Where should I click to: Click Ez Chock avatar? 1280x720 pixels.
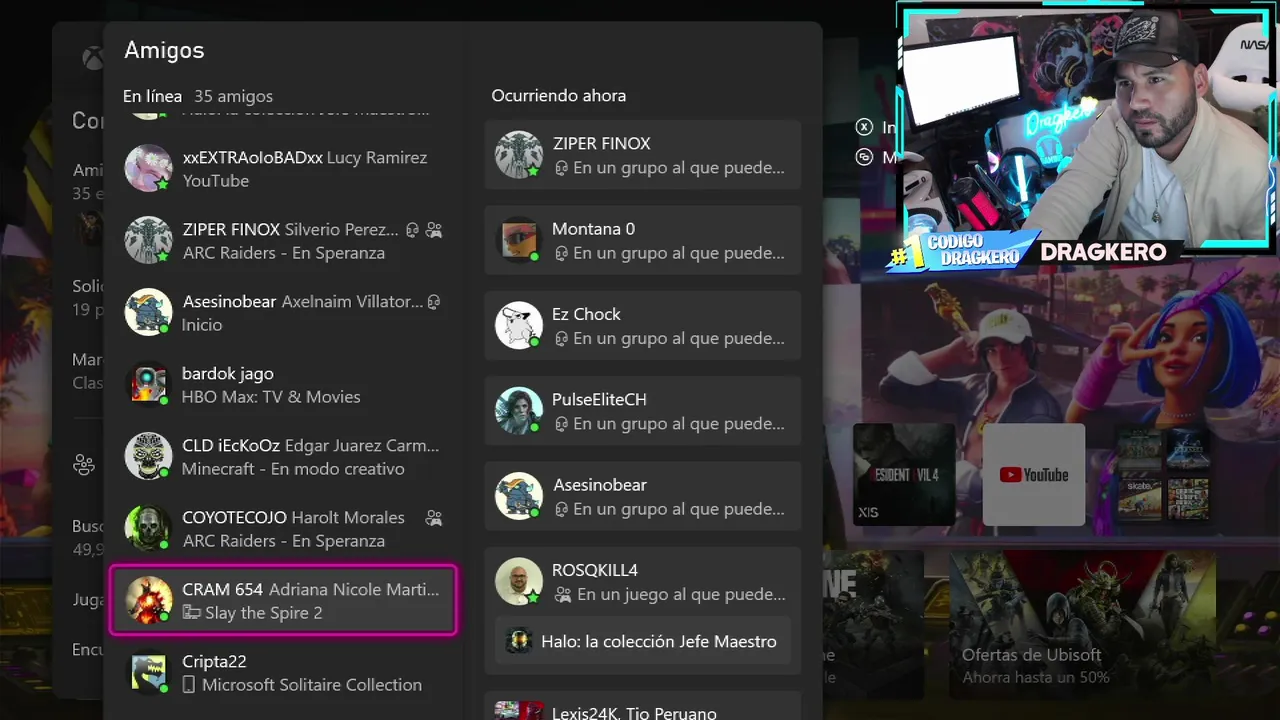(519, 325)
